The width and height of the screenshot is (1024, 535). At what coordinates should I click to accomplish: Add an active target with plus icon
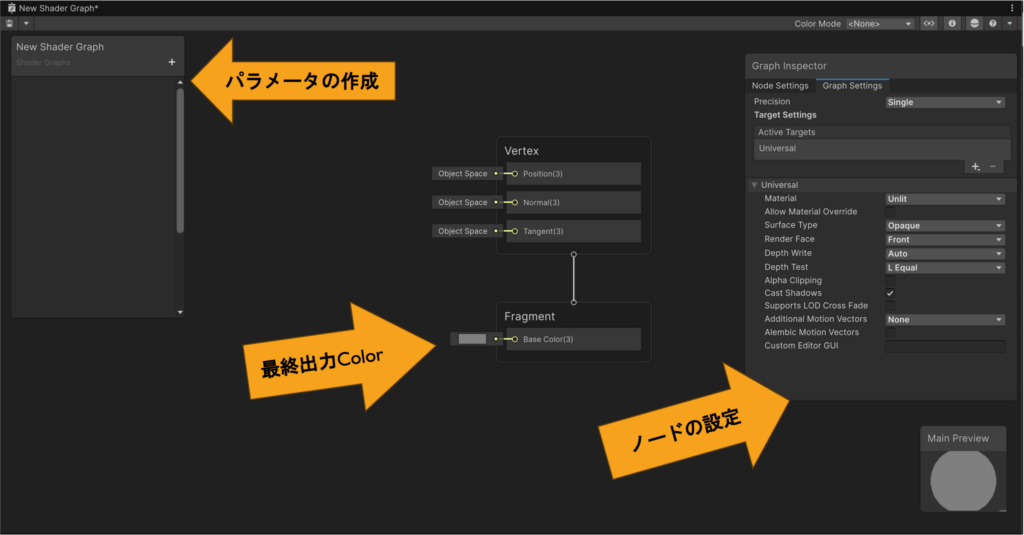click(975, 167)
